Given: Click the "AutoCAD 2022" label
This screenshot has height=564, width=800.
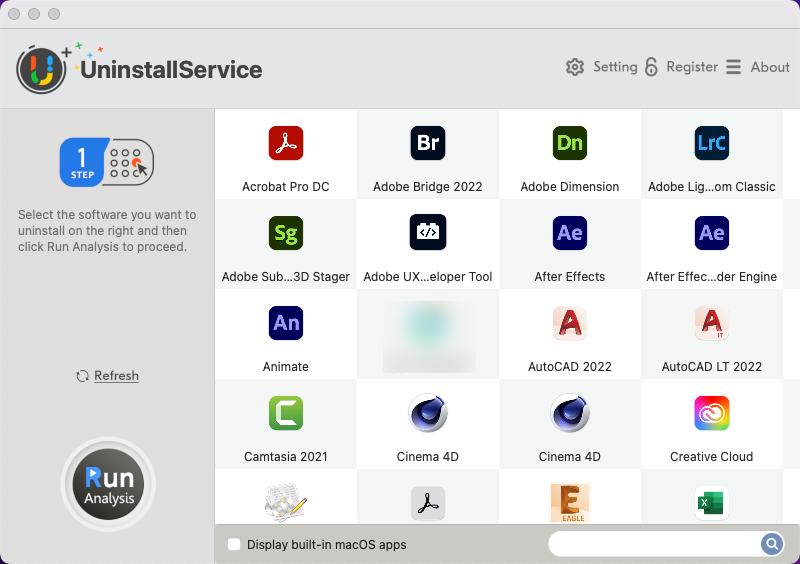Looking at the screenshot, I should pos(569,366).
